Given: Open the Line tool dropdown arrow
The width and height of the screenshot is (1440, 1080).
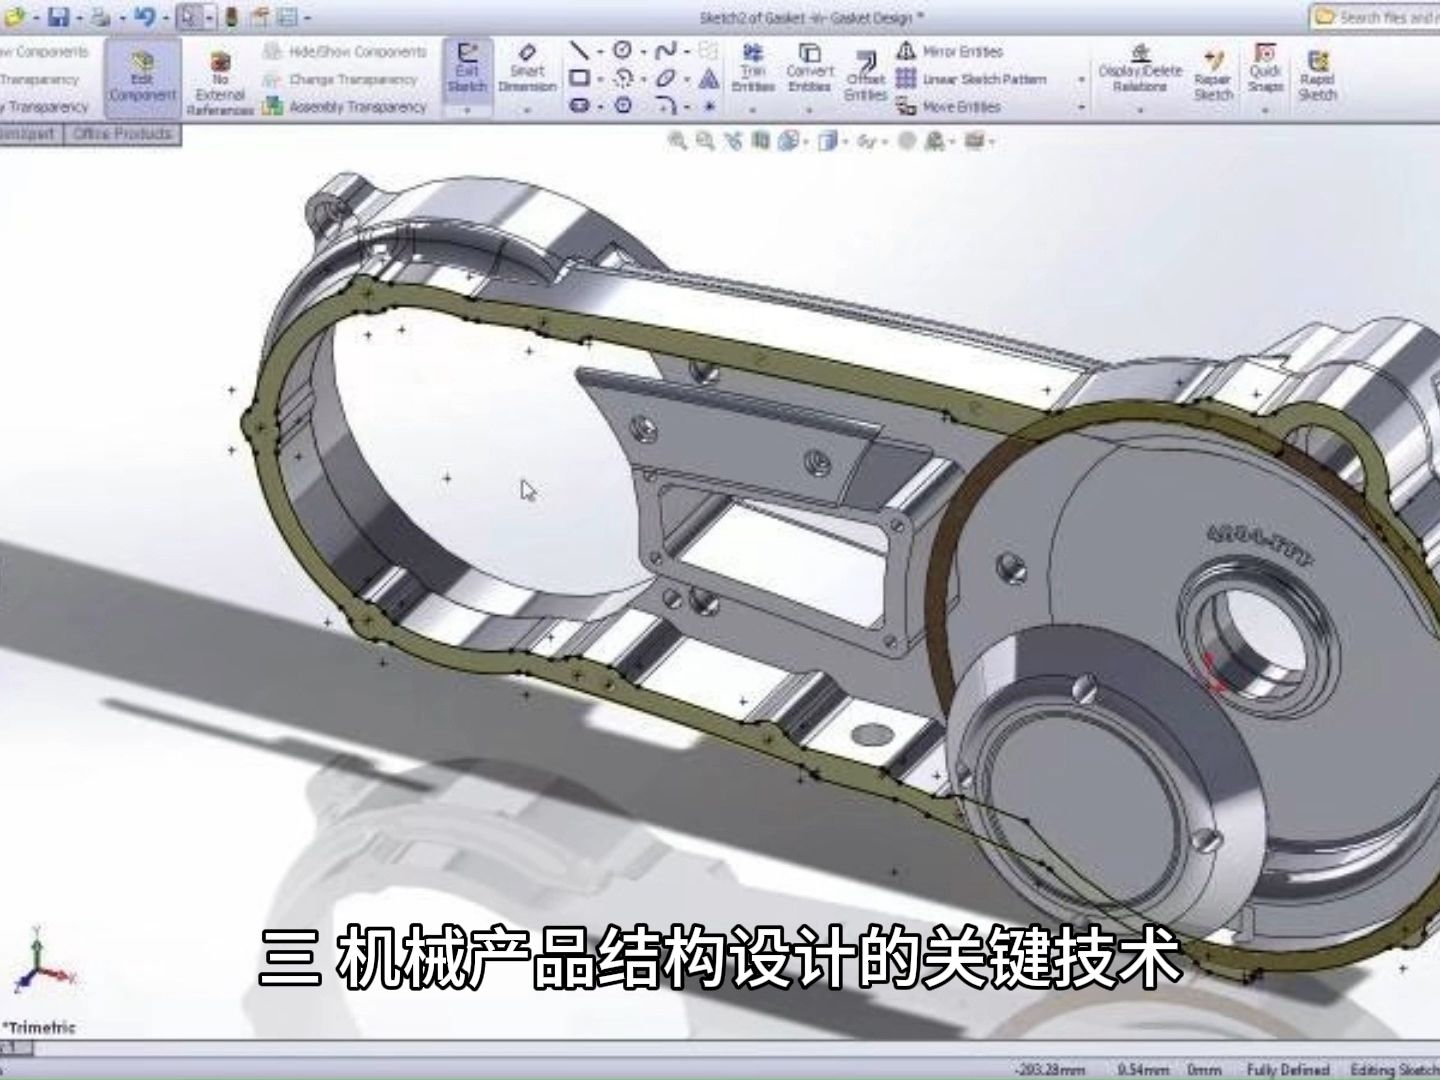Looking at the screenshot, I should click(x=598, y=51).
